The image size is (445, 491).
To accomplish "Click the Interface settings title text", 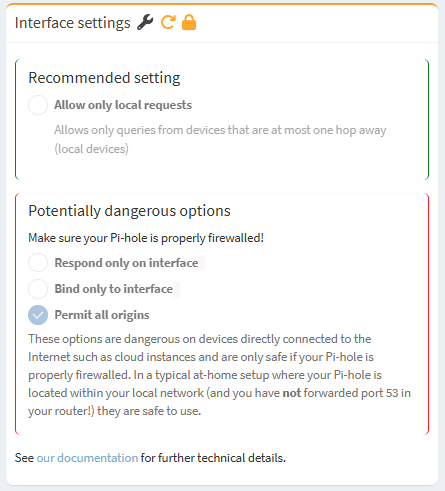I will point(73,23).
